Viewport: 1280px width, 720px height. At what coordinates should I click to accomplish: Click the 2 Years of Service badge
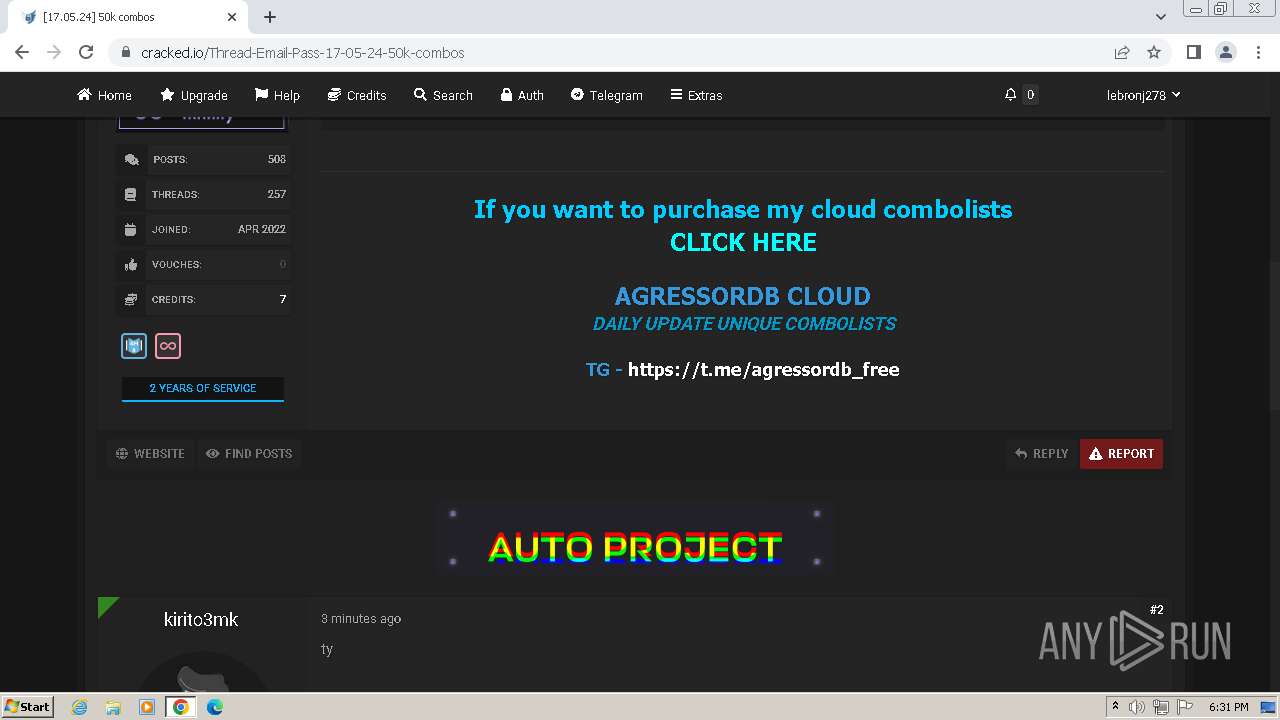click(x=203, y=388)
